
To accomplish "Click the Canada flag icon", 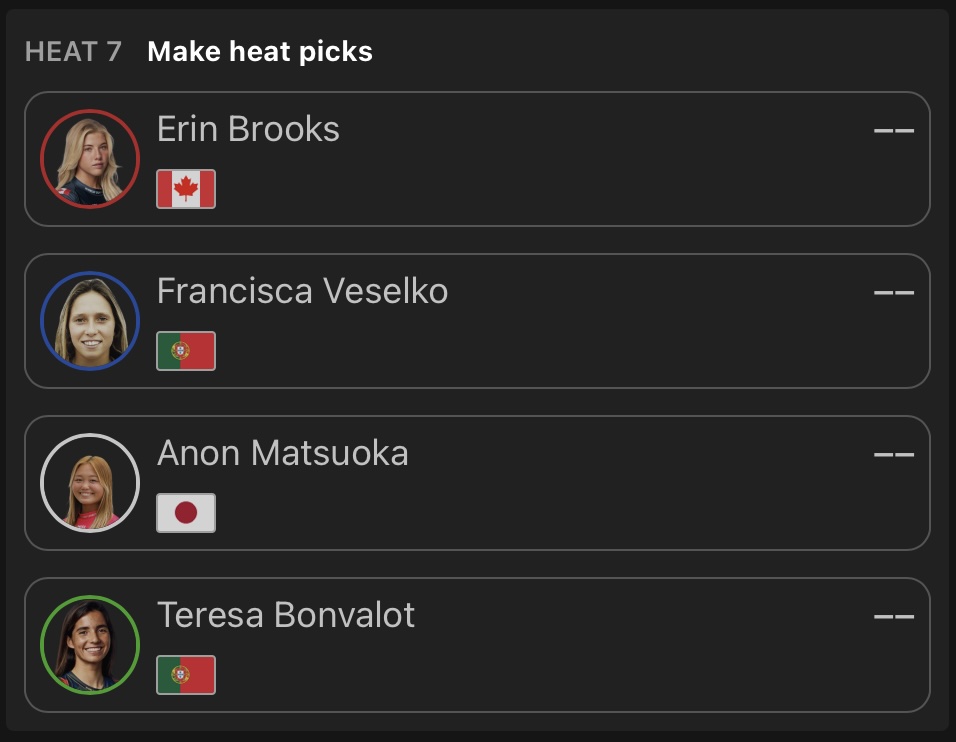I will point(186,189).
